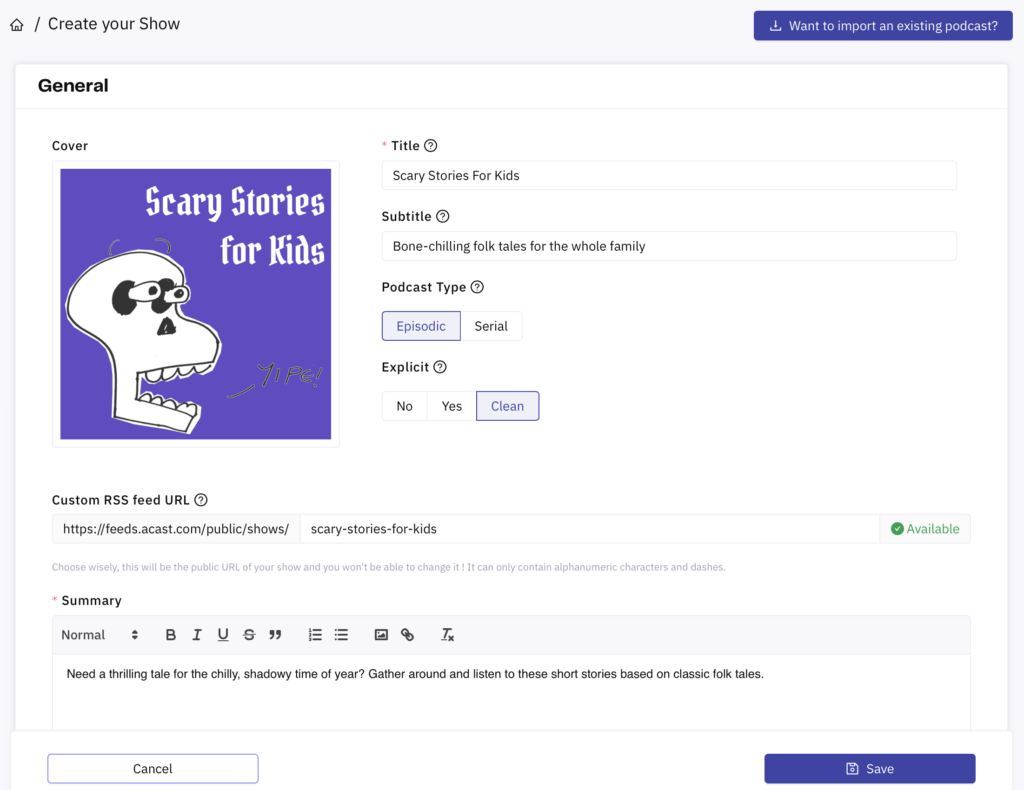This screenshot has width=1024, height=790.
Task: Apply strikethrough in the Summary editor
Action: 249,634
